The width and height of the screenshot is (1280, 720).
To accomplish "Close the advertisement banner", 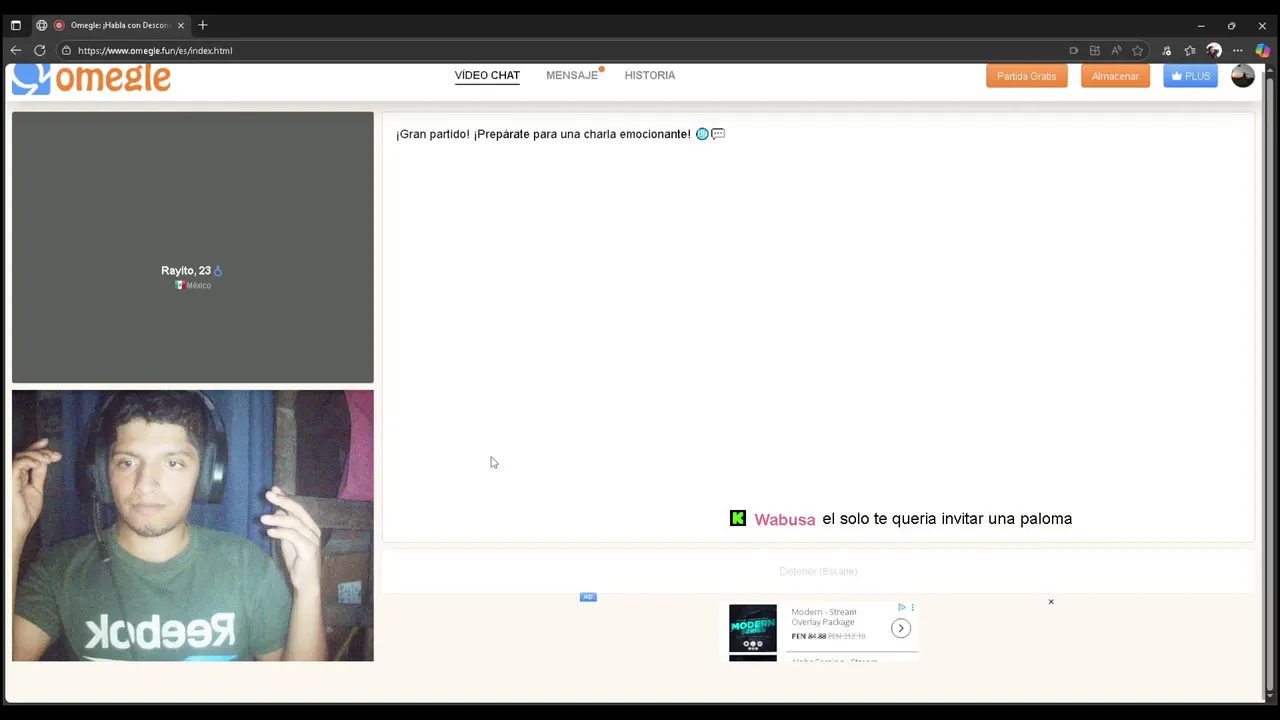I will pyautogui.click(x=1051, y=602).
